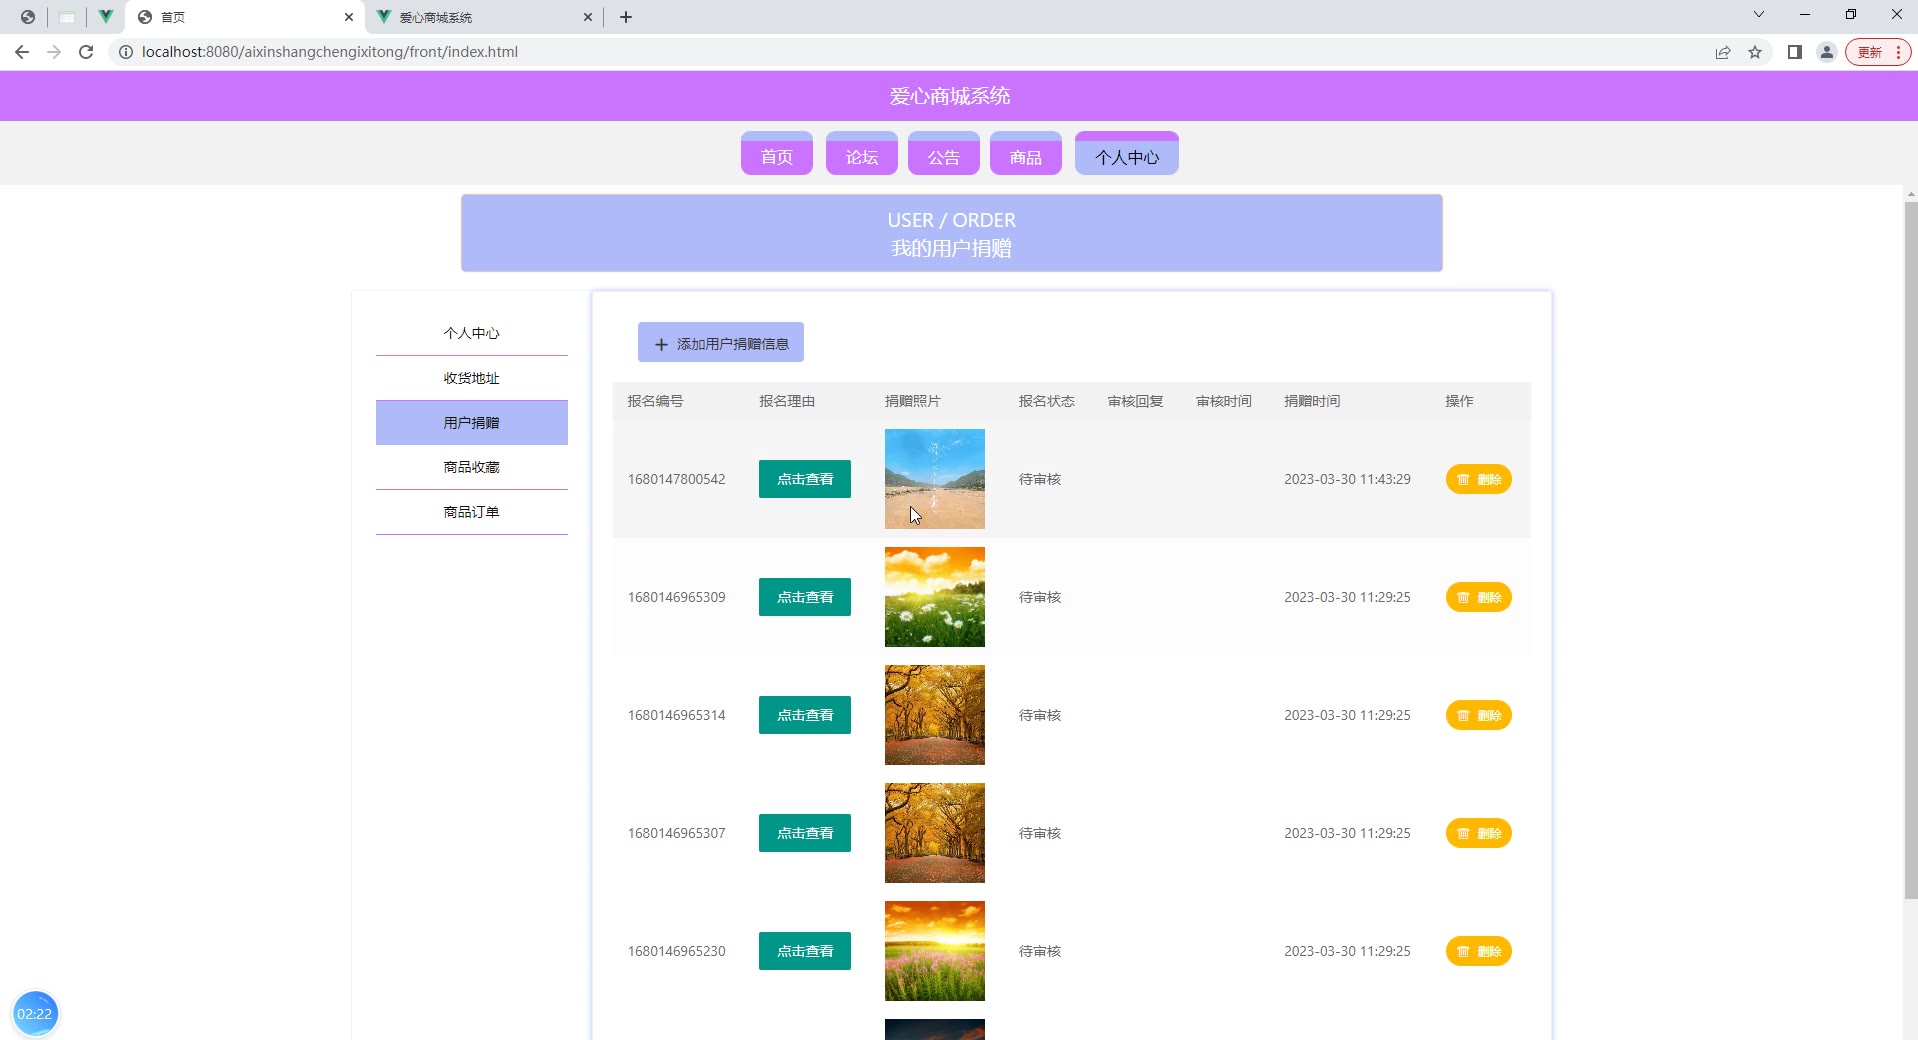This screenshot has height=1040, width=1918.
Task: Open beach photo thumbnail of record 1680147800542
Action: 935,479
